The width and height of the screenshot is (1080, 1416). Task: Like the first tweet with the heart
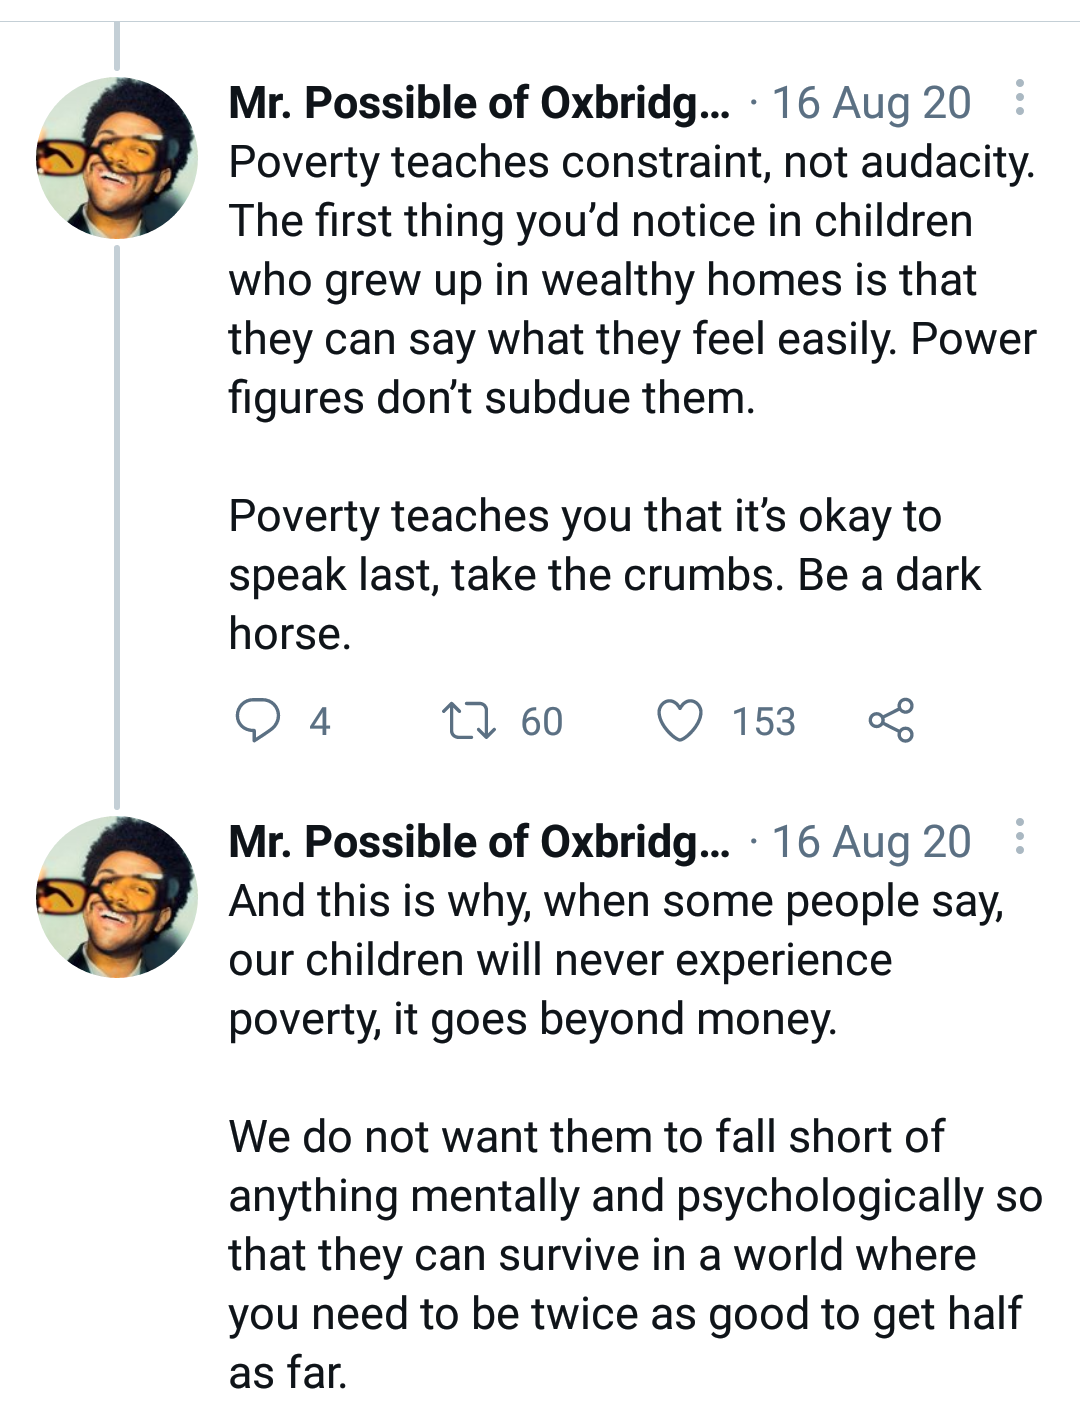(680, 720)
